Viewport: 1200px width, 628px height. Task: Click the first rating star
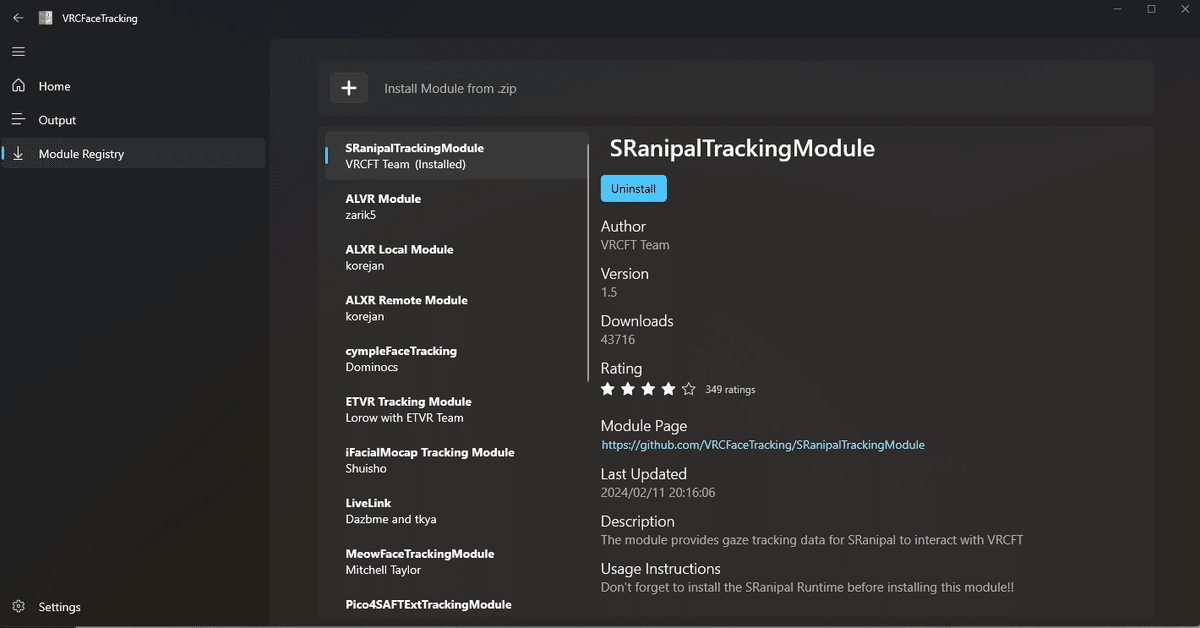click(x=608, y=389)
